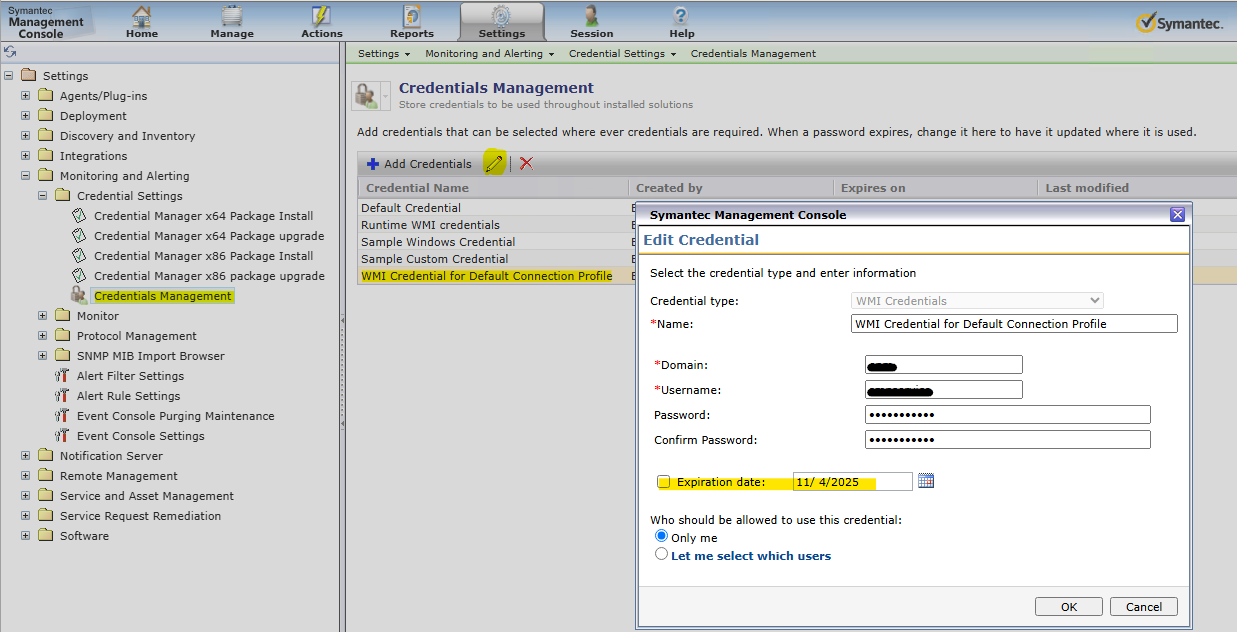The image size is (1237, 632).
Task: Click the red X delete credential icon
Action: [526, 163]
